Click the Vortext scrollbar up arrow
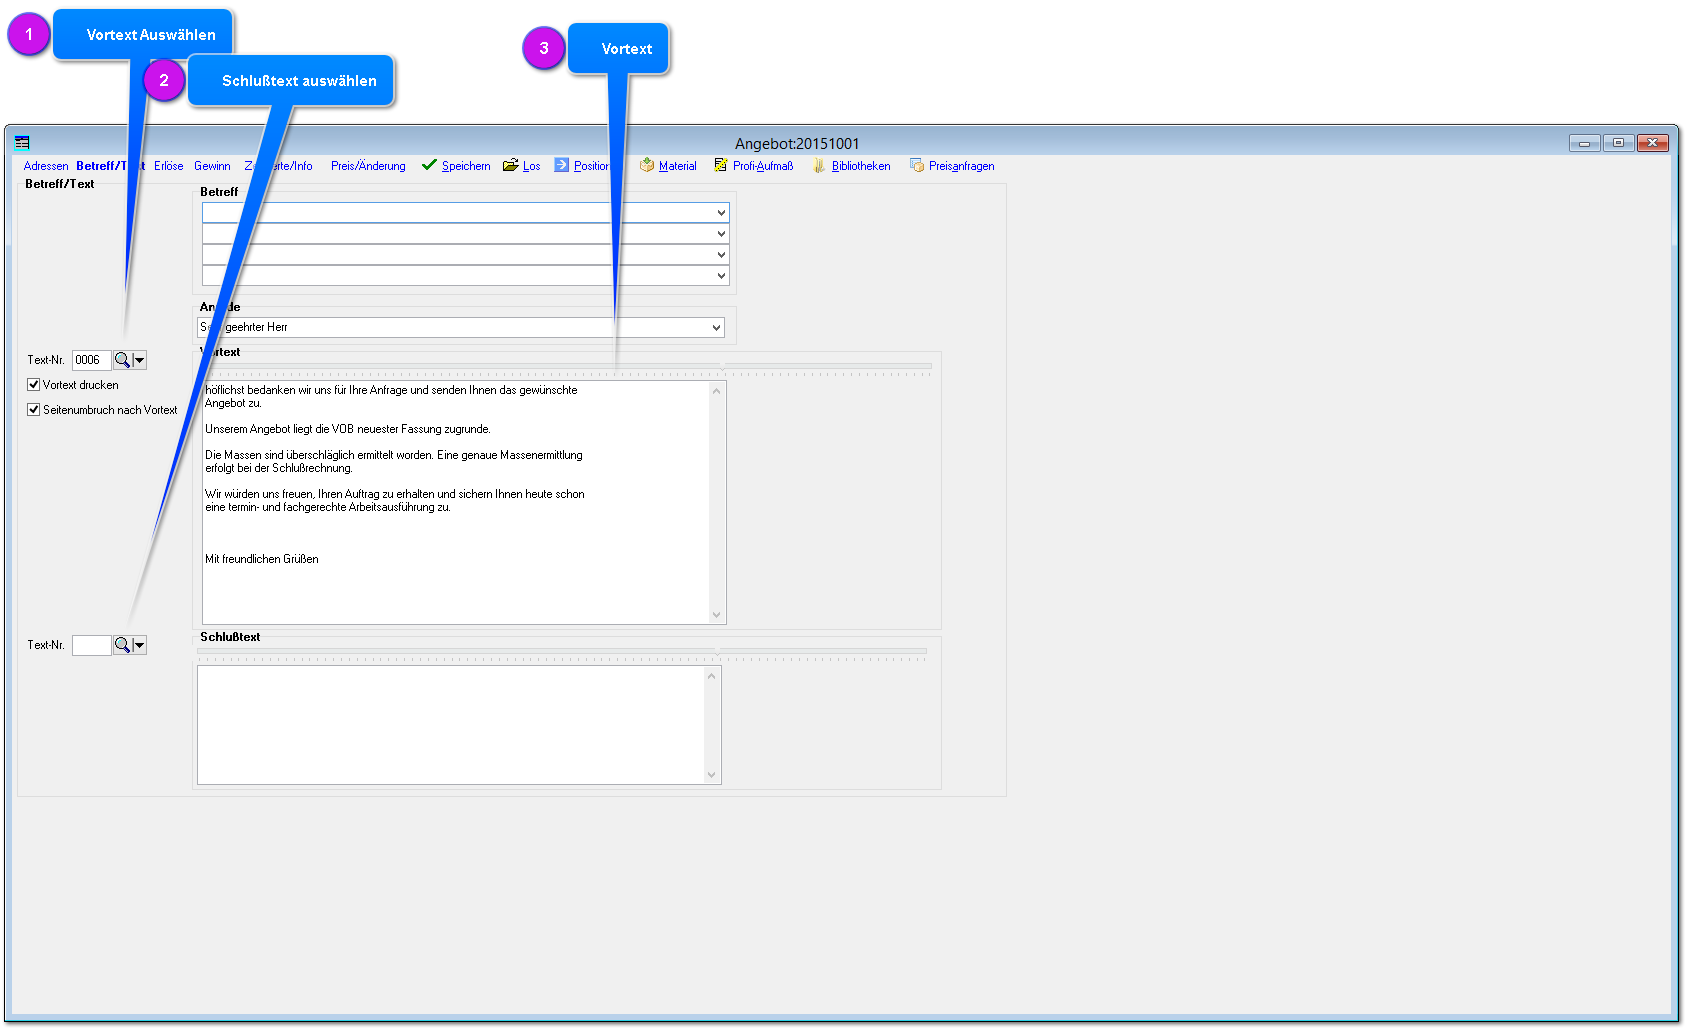Image resolution: width=1687 pixels, height=1030 pixels. coord(716,391)
